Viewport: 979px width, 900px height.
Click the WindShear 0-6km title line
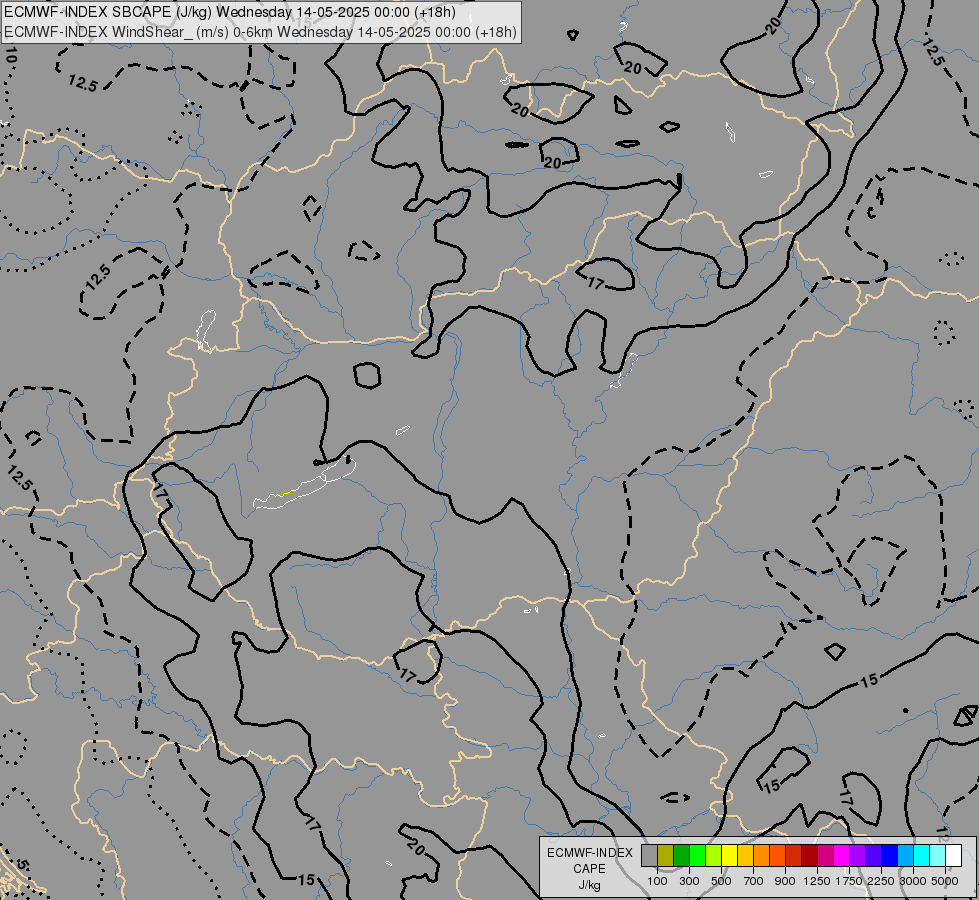260,32
